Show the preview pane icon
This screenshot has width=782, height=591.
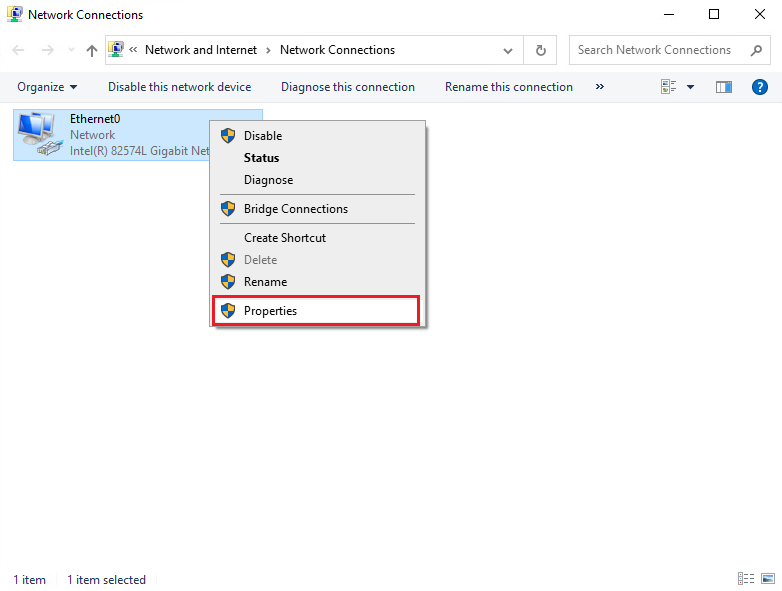(724, 87)
